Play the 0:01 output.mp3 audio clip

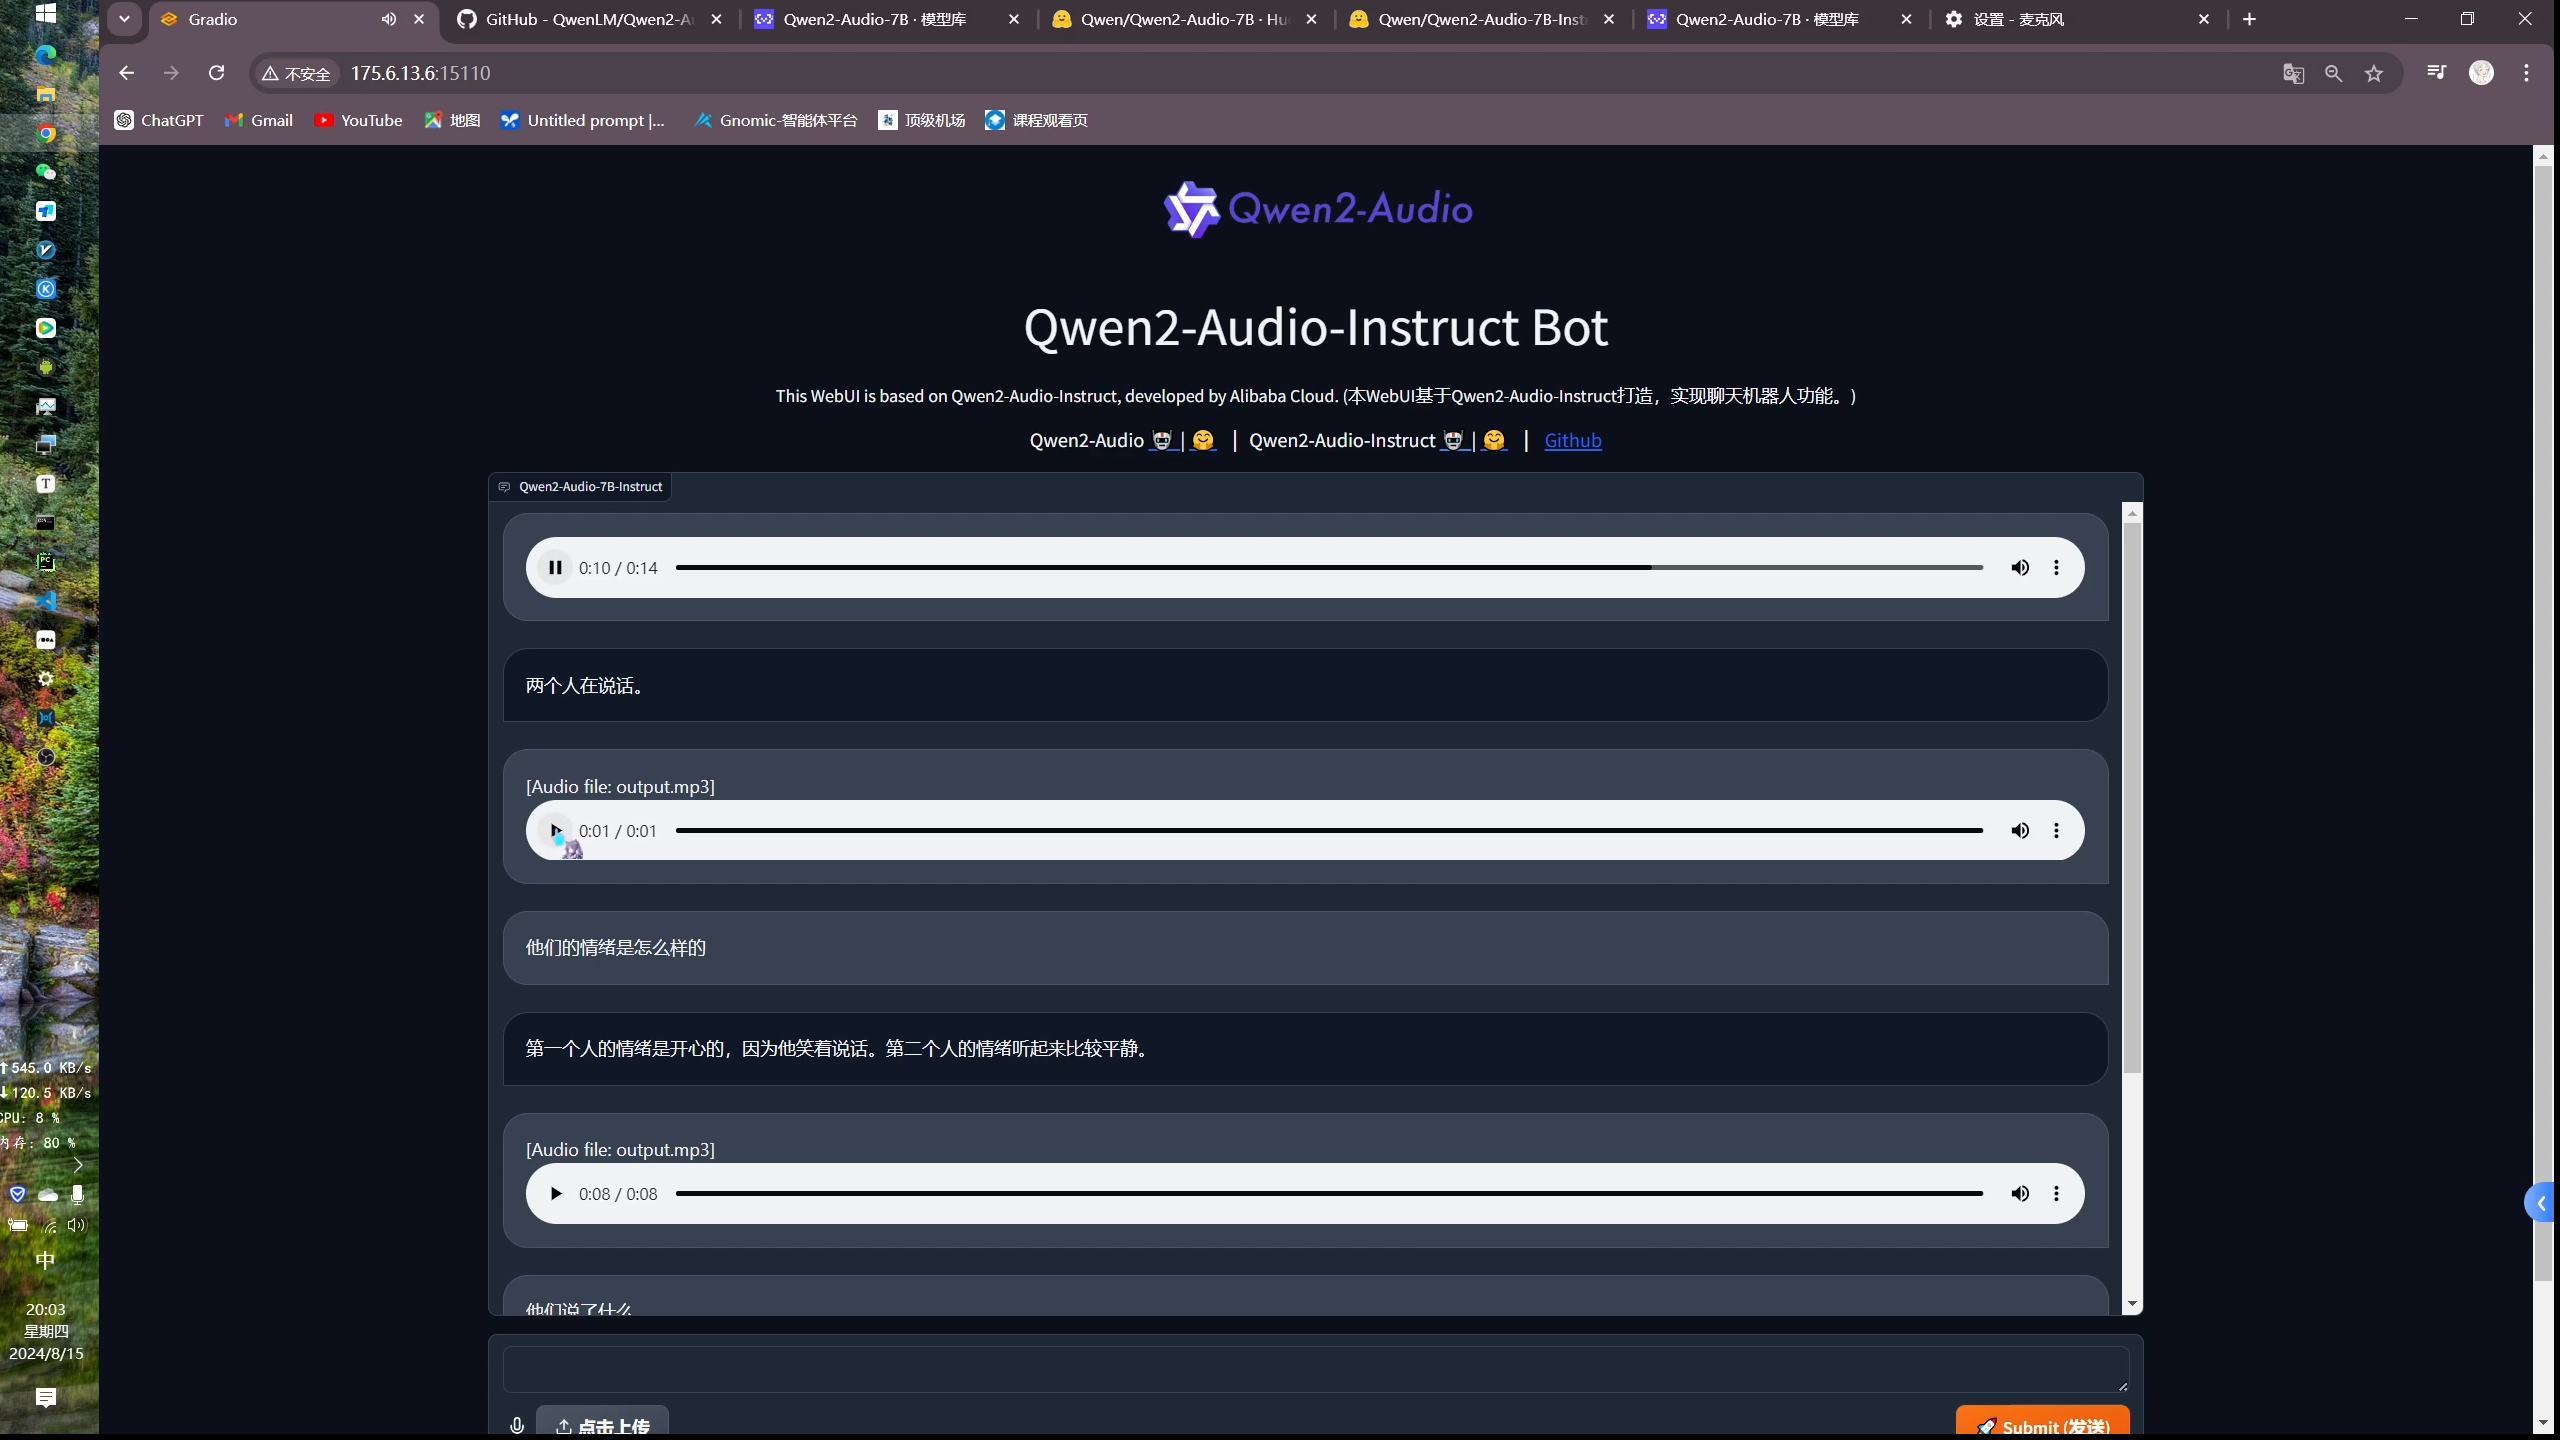pyautogui.click(x=555, y=831)
